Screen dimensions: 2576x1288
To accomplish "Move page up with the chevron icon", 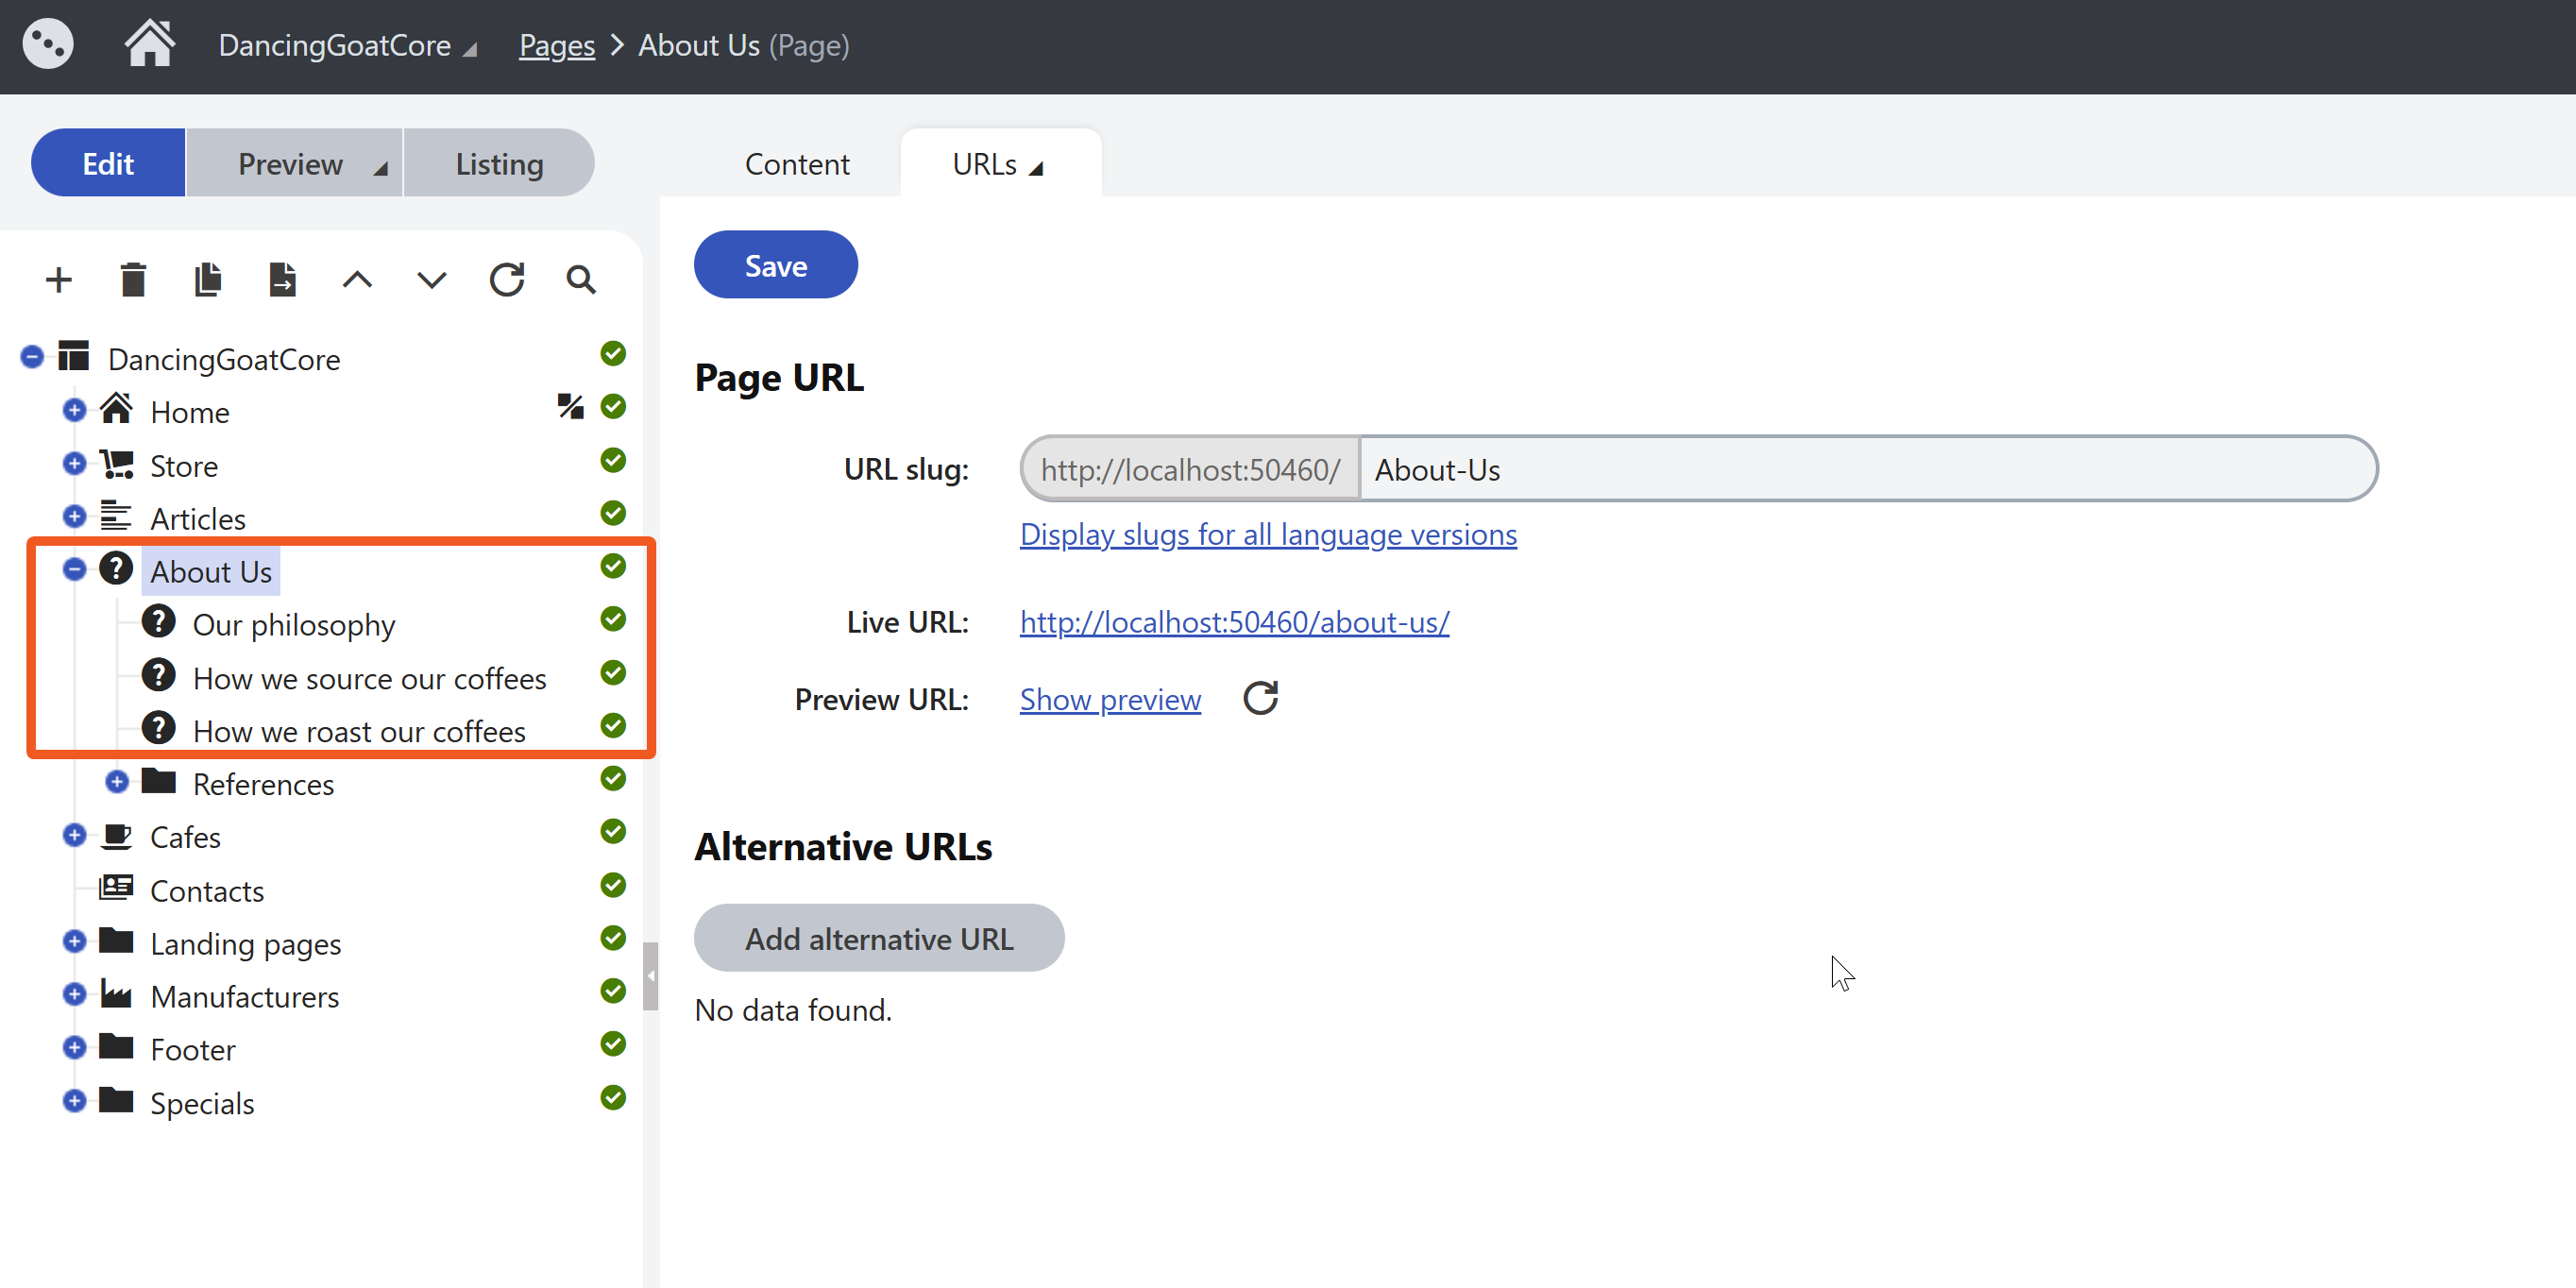I will tap(357, 280).
